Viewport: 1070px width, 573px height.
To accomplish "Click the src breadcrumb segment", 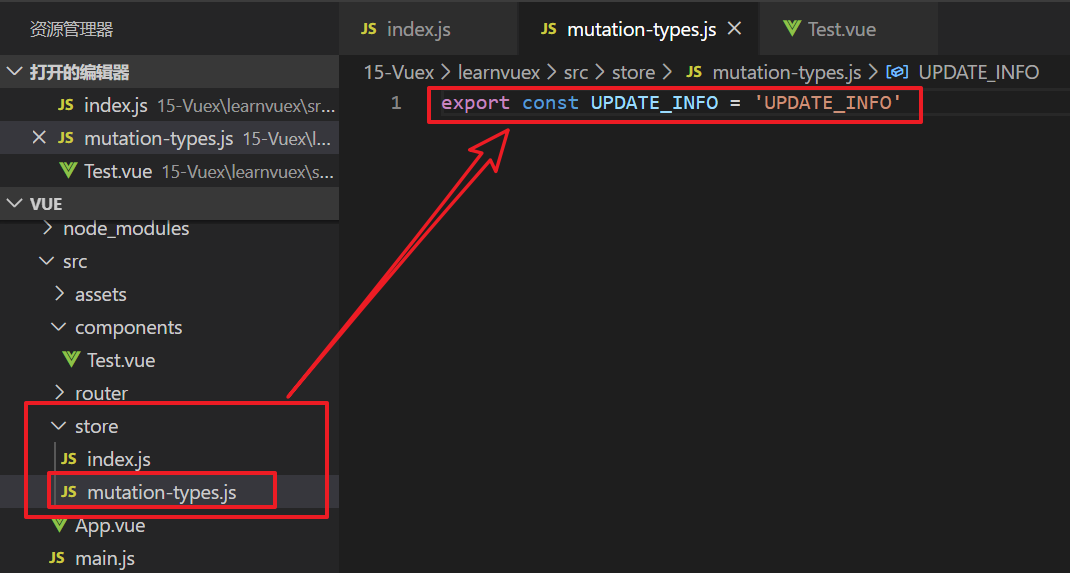I will (x=577, y=72).
